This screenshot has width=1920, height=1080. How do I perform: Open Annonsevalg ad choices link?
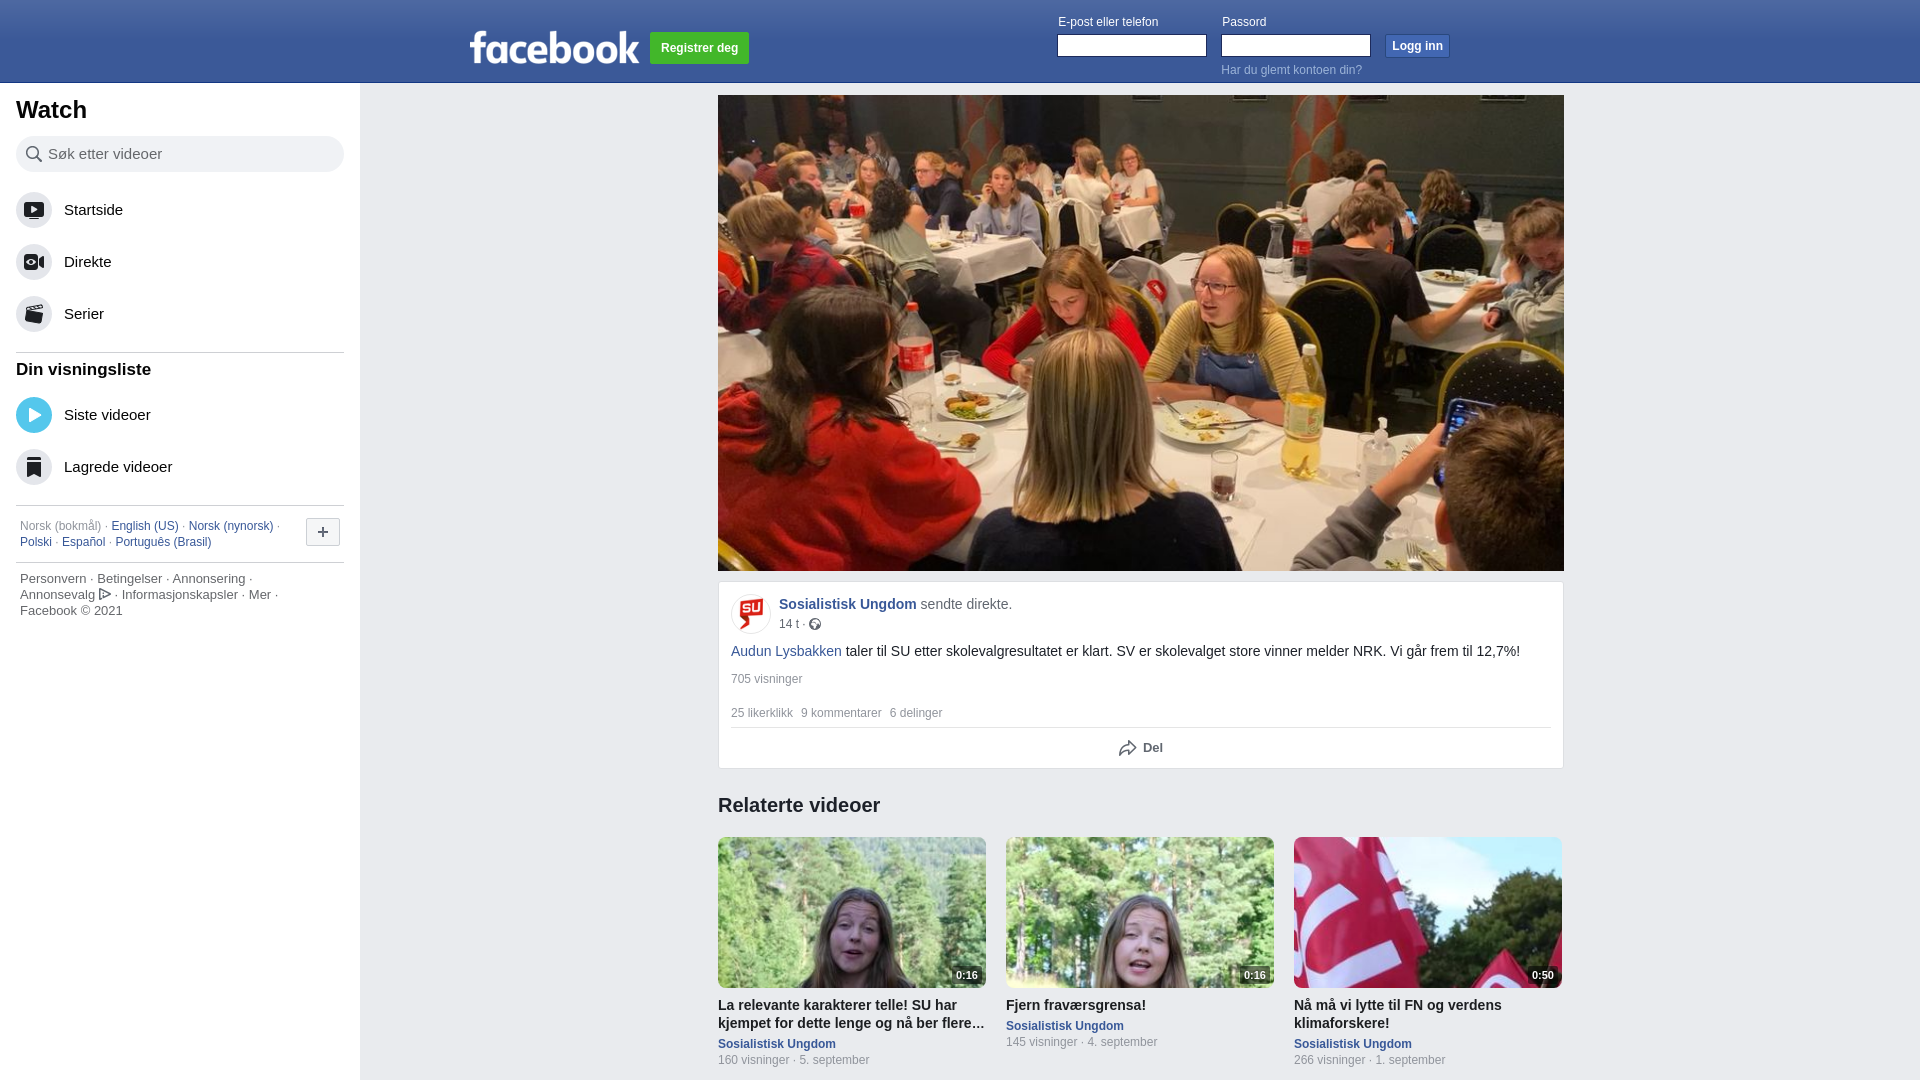pos(65,595)
